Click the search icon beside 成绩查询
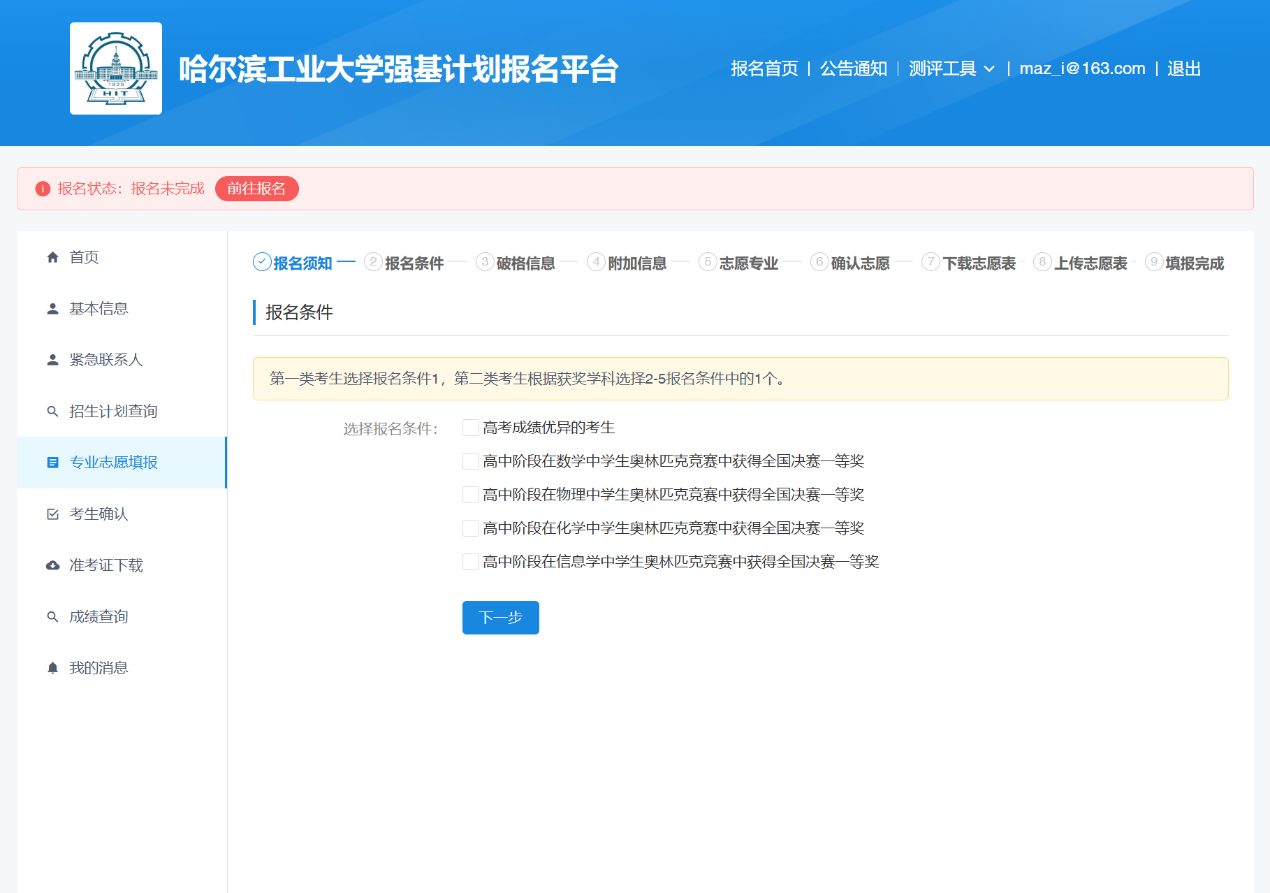 [53, 617]
